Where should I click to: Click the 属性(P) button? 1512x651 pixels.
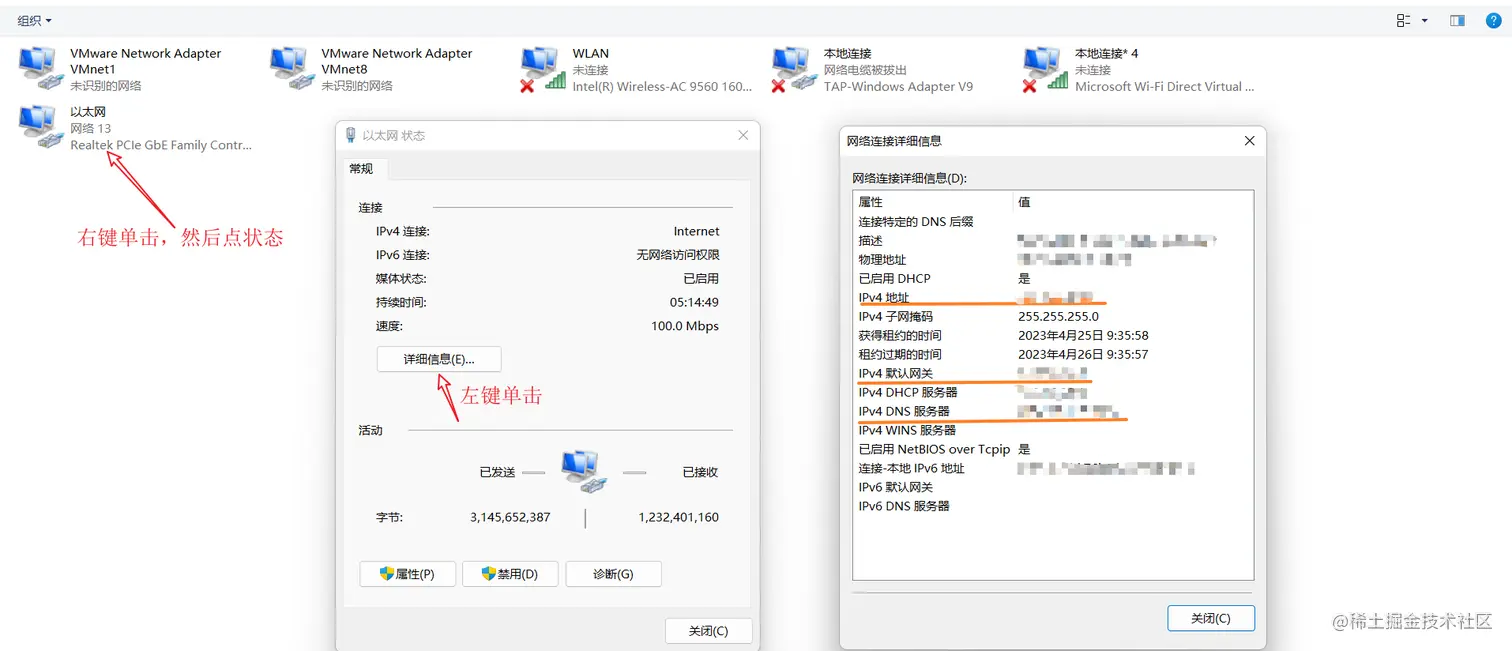point(407,574)
